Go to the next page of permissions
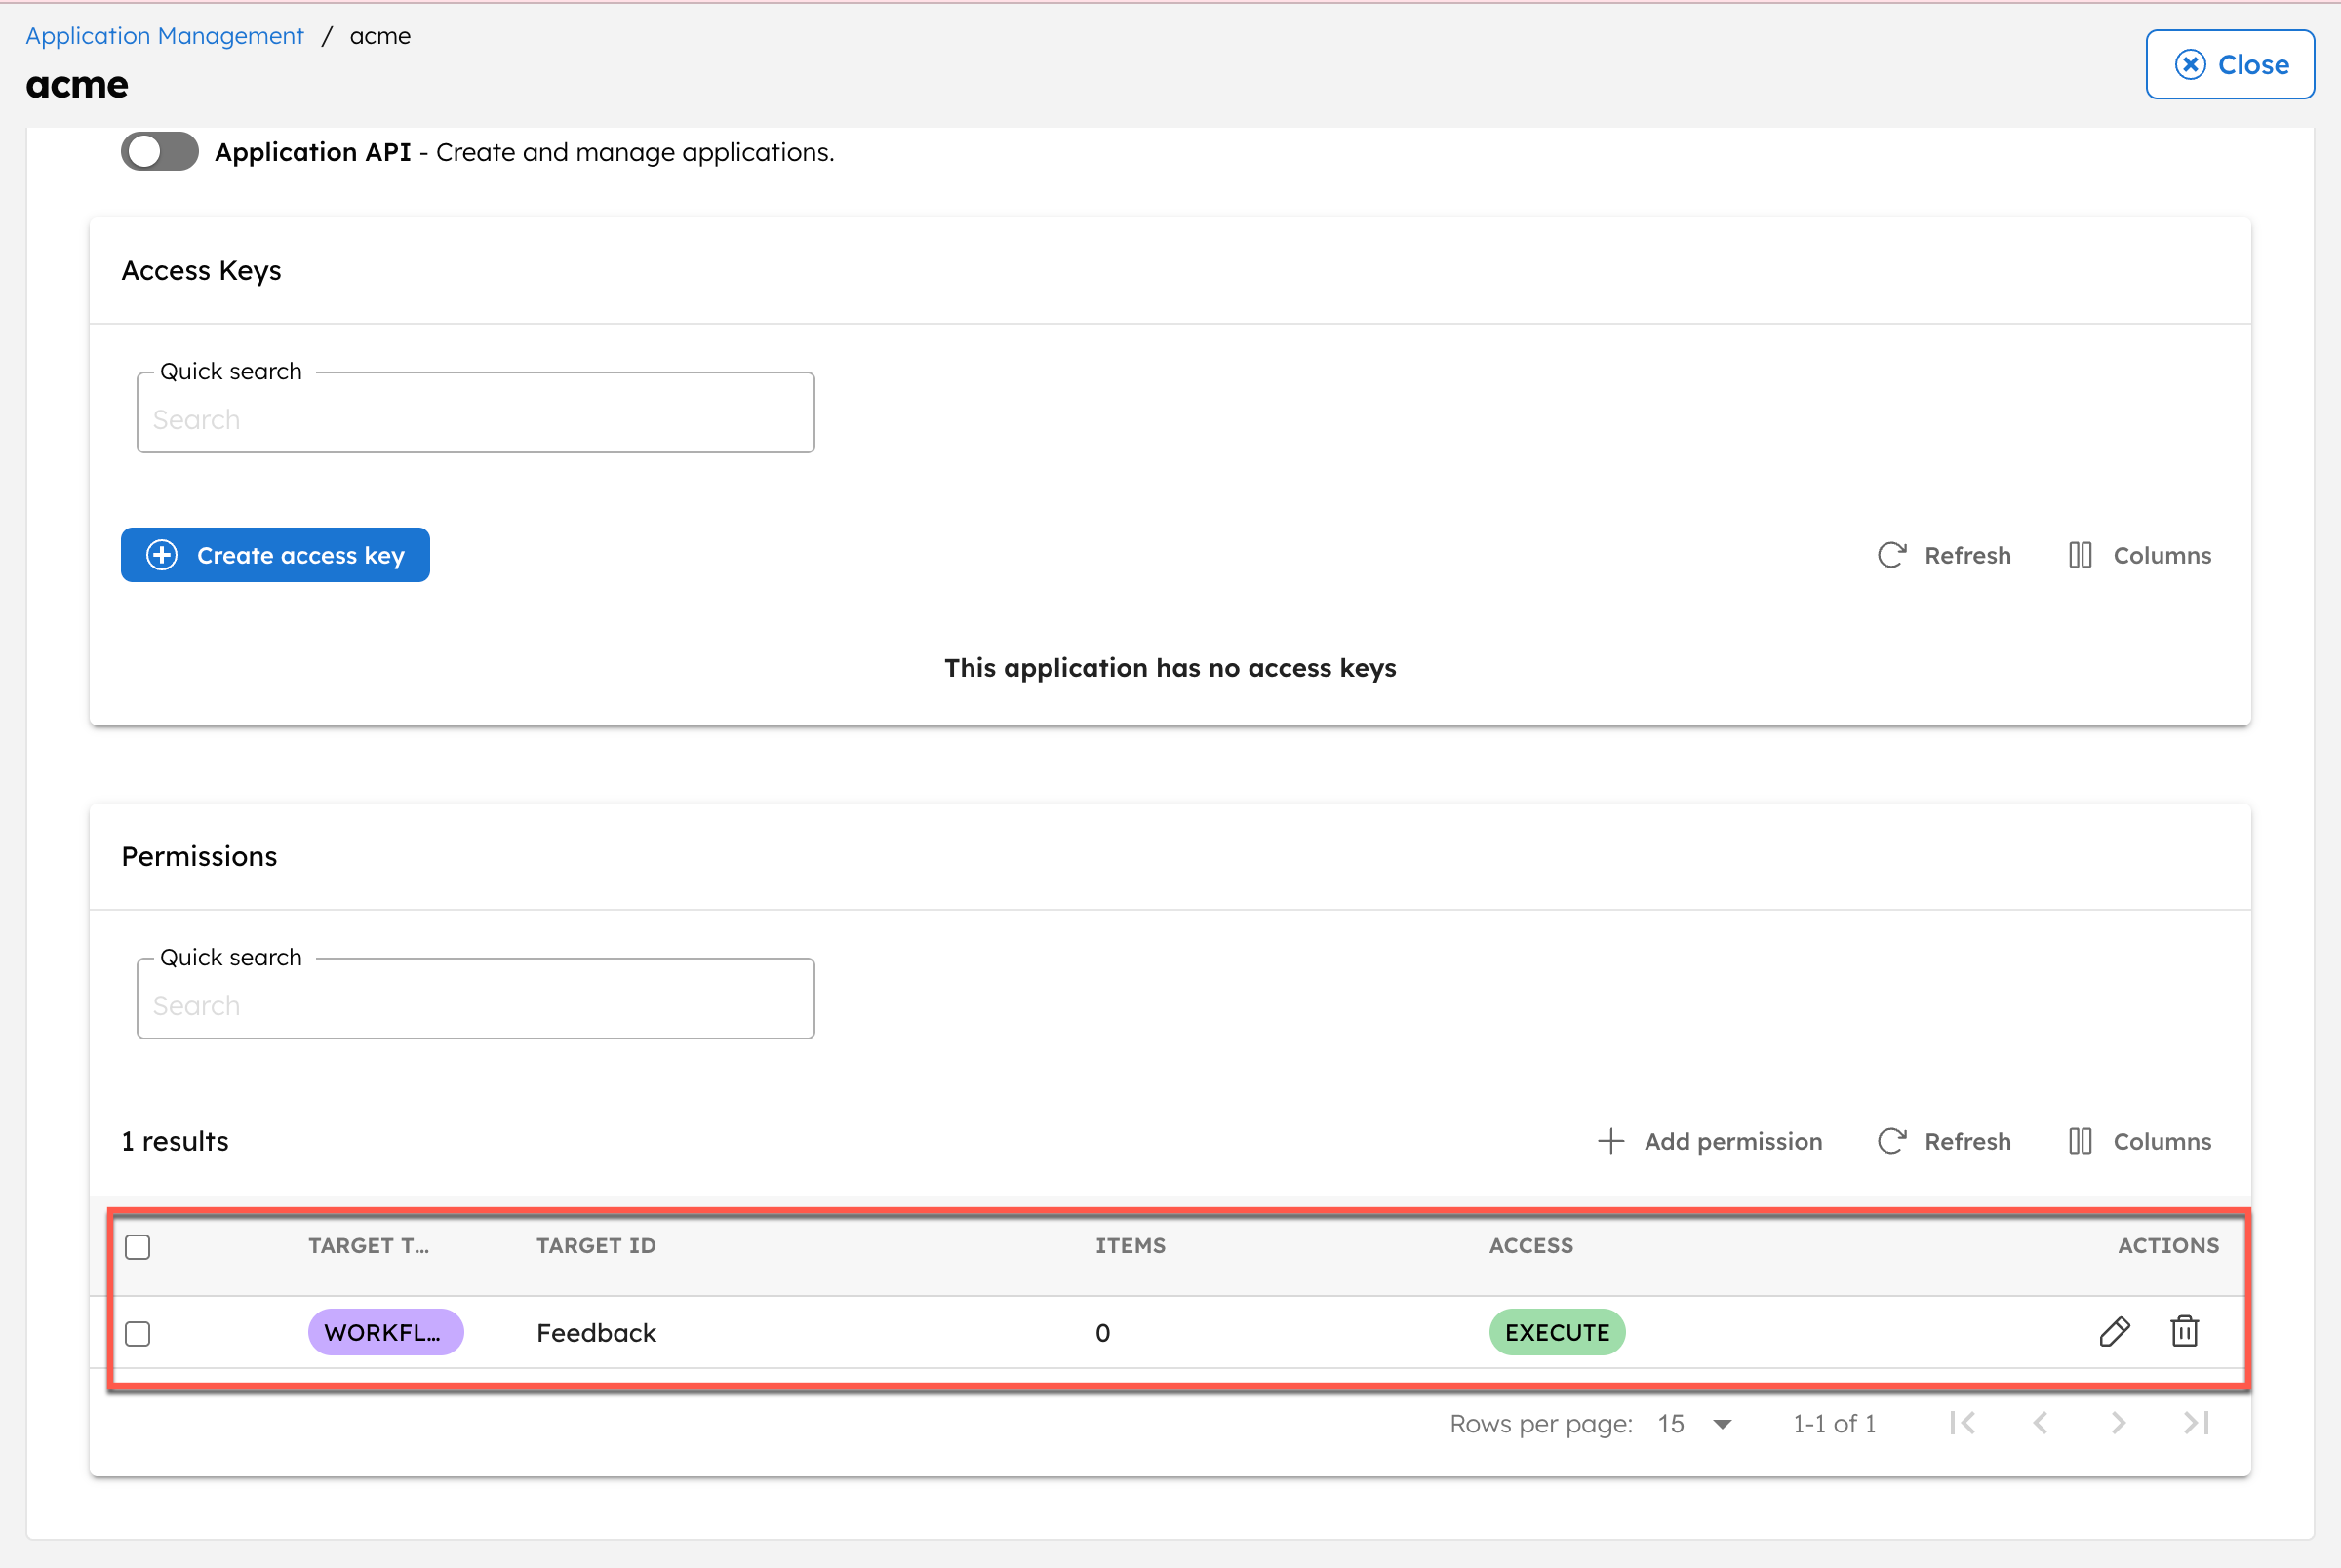This screenshot has width=2341, height=1568. pyautogui.click(x=2117, y=1423)
